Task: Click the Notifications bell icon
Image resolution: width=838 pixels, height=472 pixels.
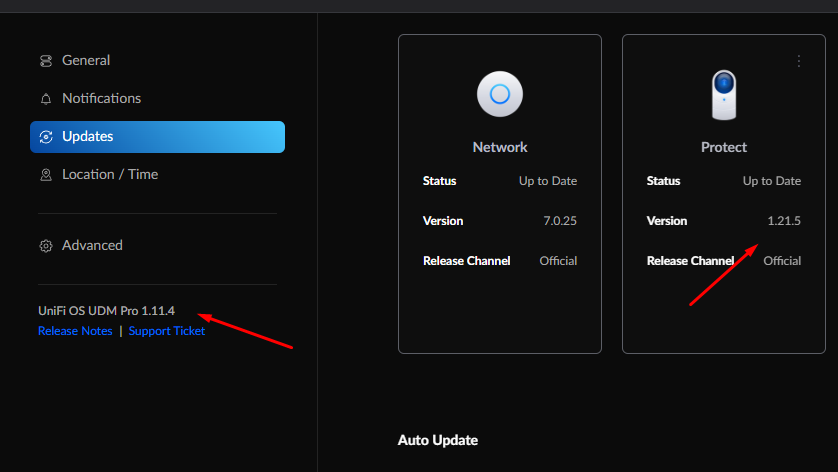Action: click(45, 99)
